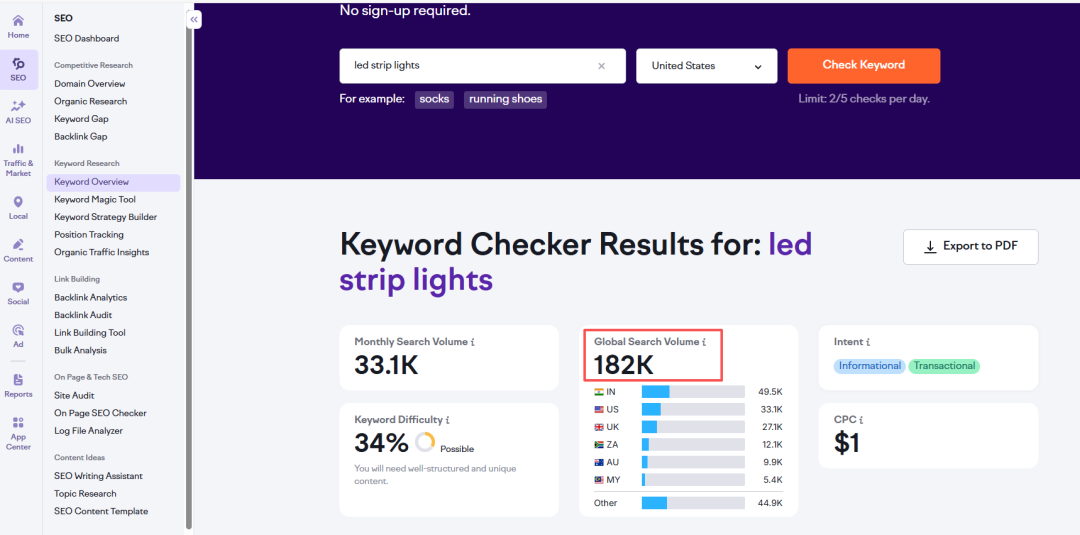Select Keyword Overview in the sidebar
The width and height of the screenshot is (1080, 535).
click(x=114, y=182)
